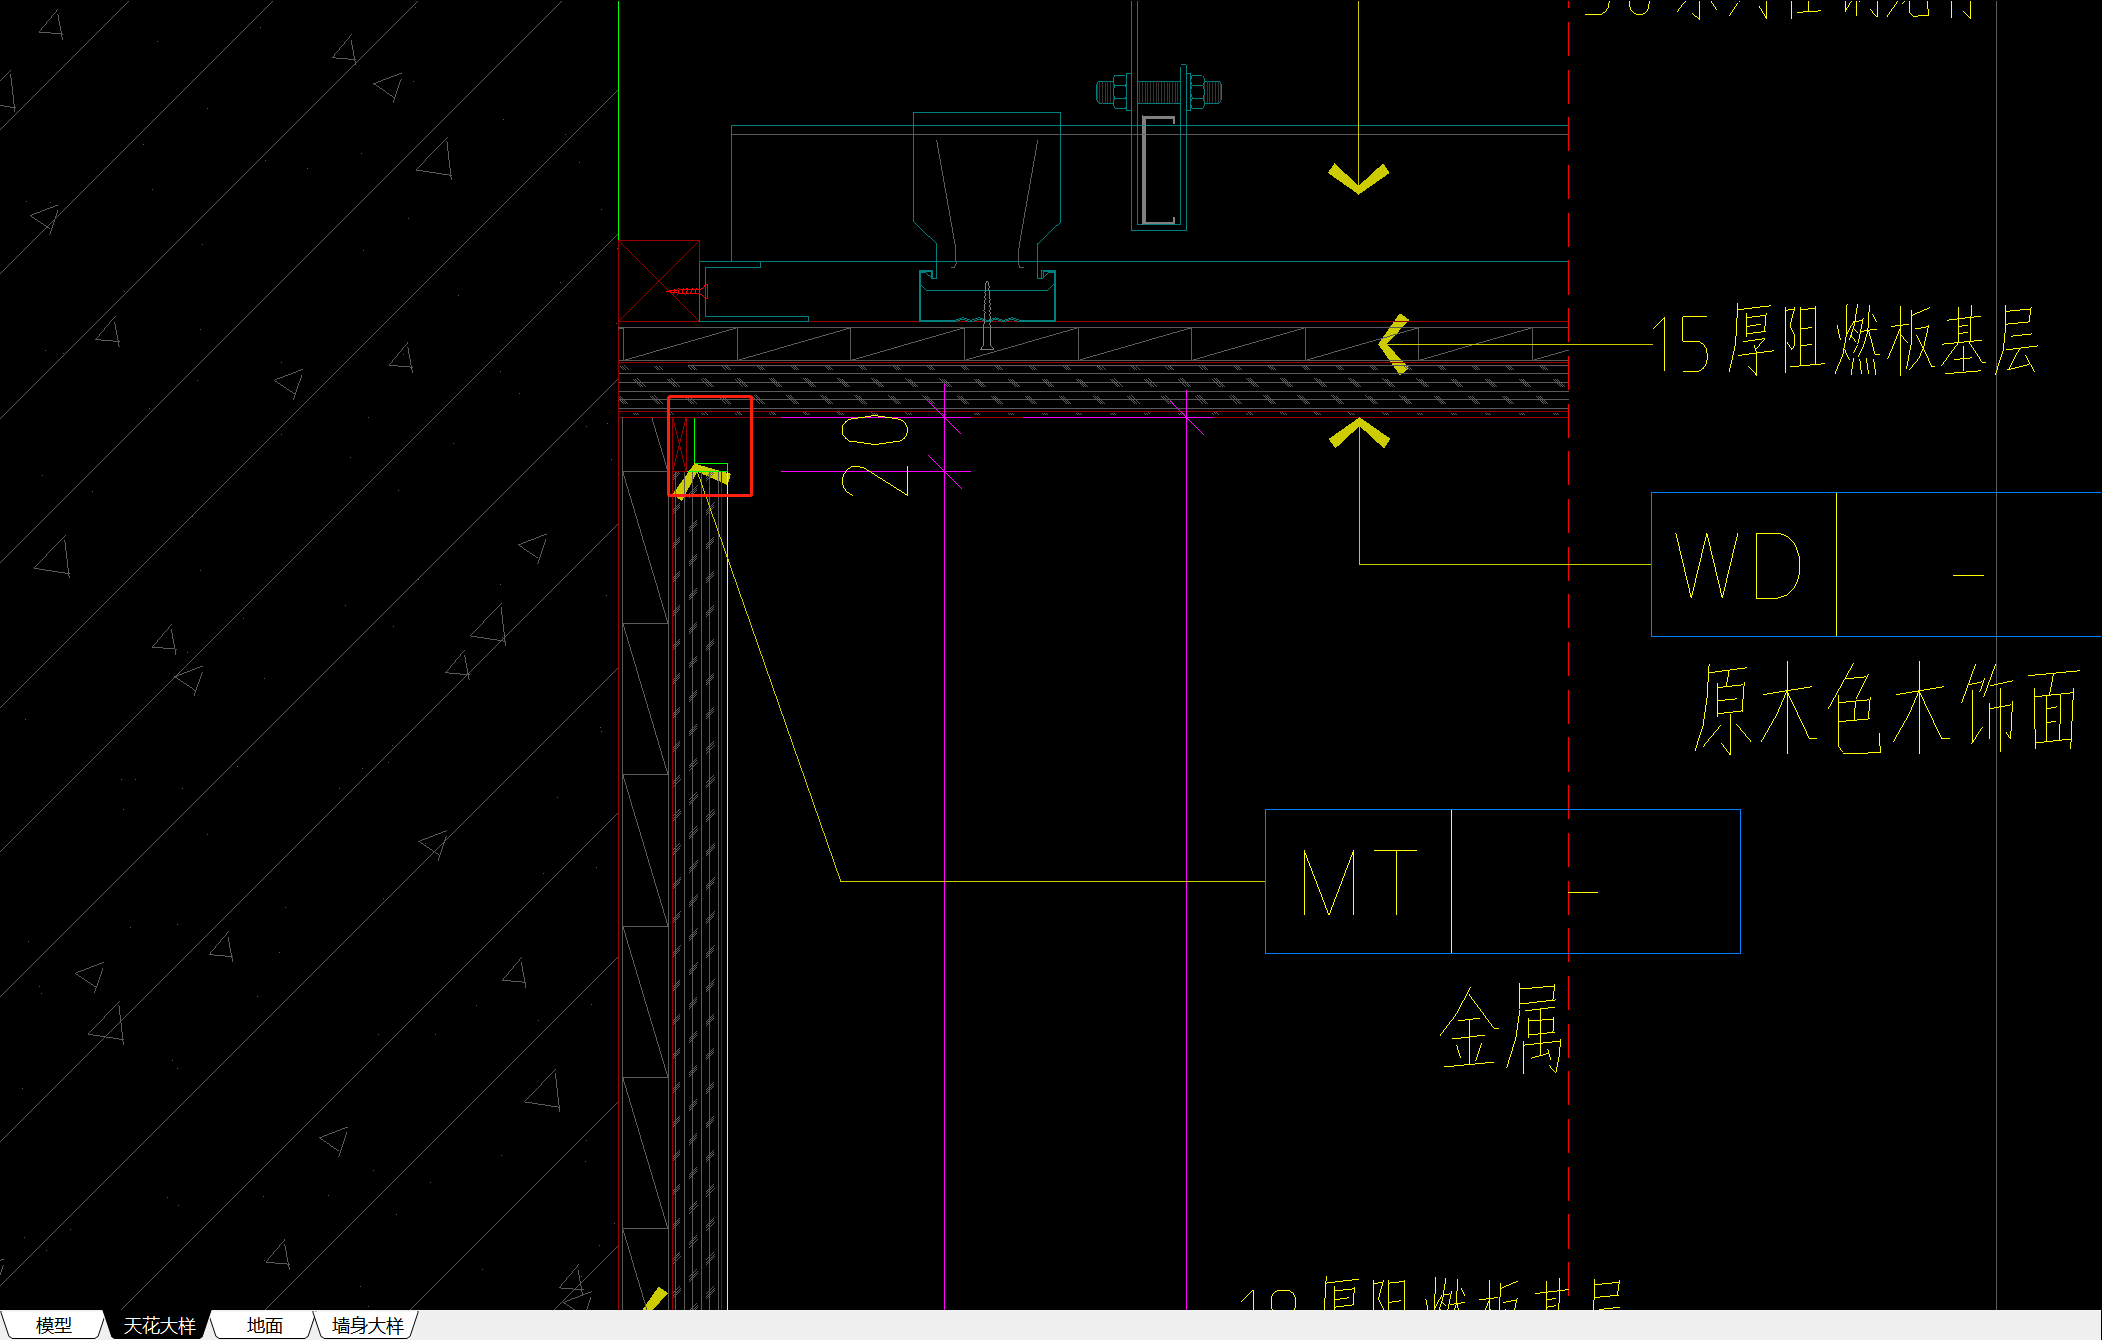Screen dimensions: 2102x1340
Task: Switch to the 模型 layout tab
Action: 53,1325
